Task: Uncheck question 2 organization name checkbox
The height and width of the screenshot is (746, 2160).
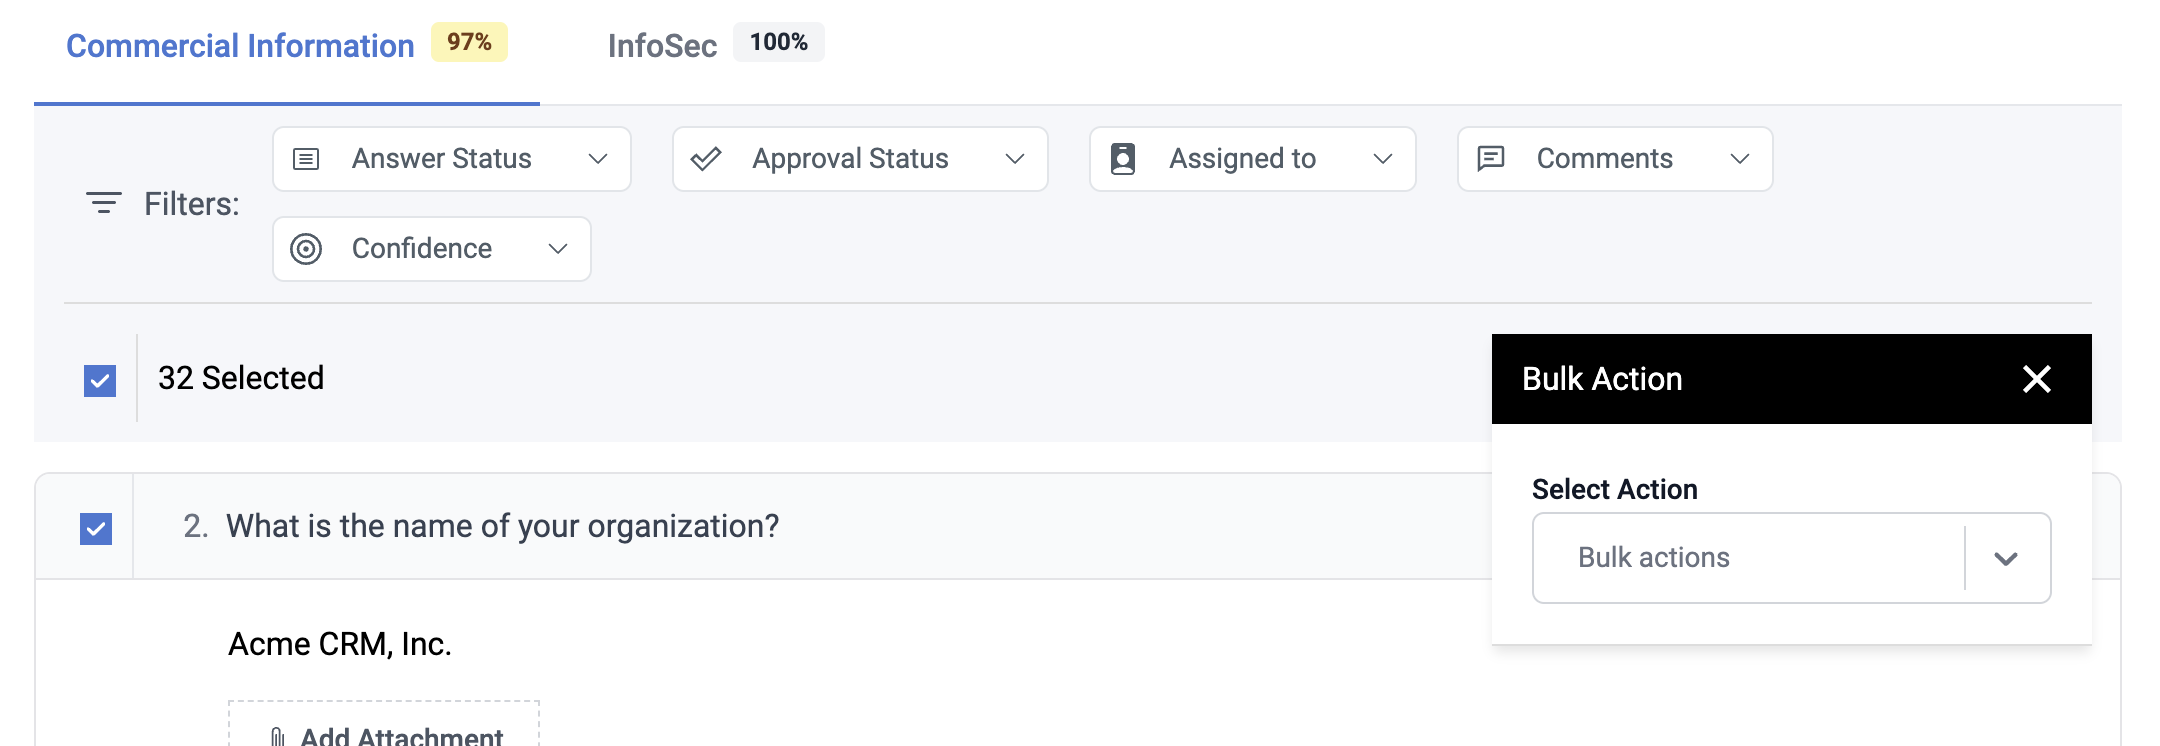Action: tap(96, 528)
